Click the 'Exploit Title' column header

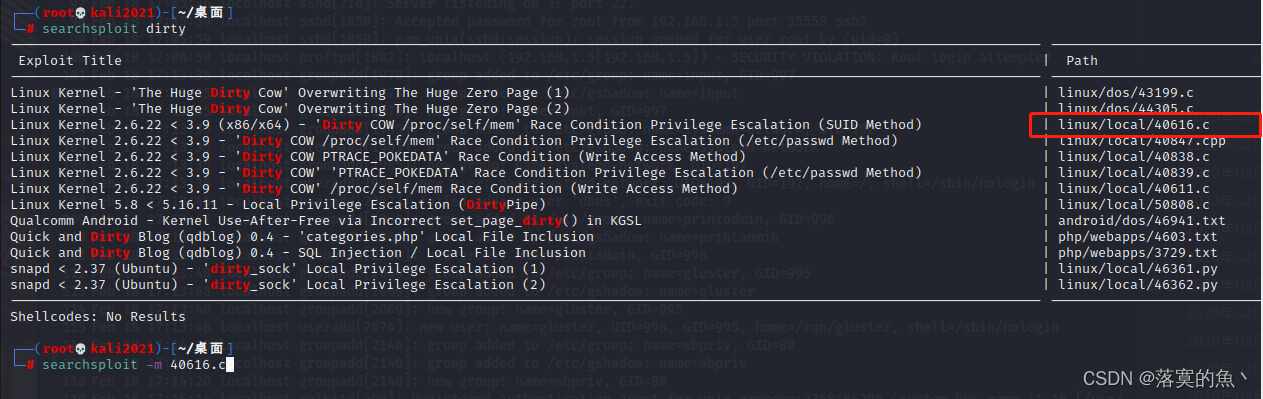69,61
